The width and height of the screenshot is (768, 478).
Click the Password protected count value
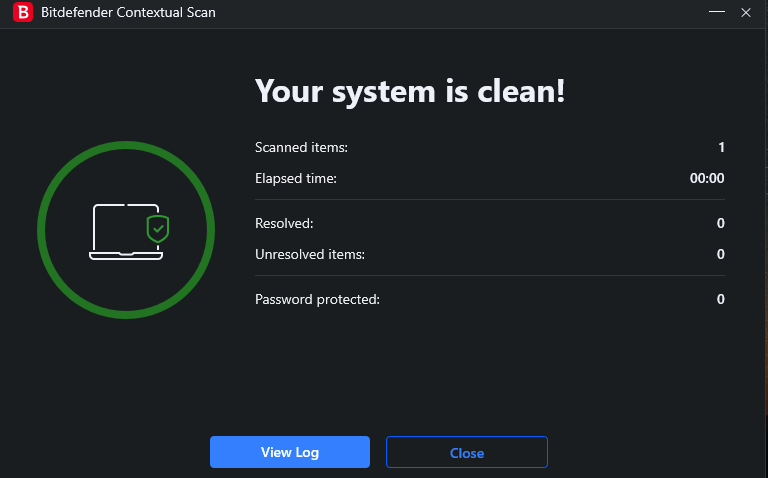click(x=720, y=299)
